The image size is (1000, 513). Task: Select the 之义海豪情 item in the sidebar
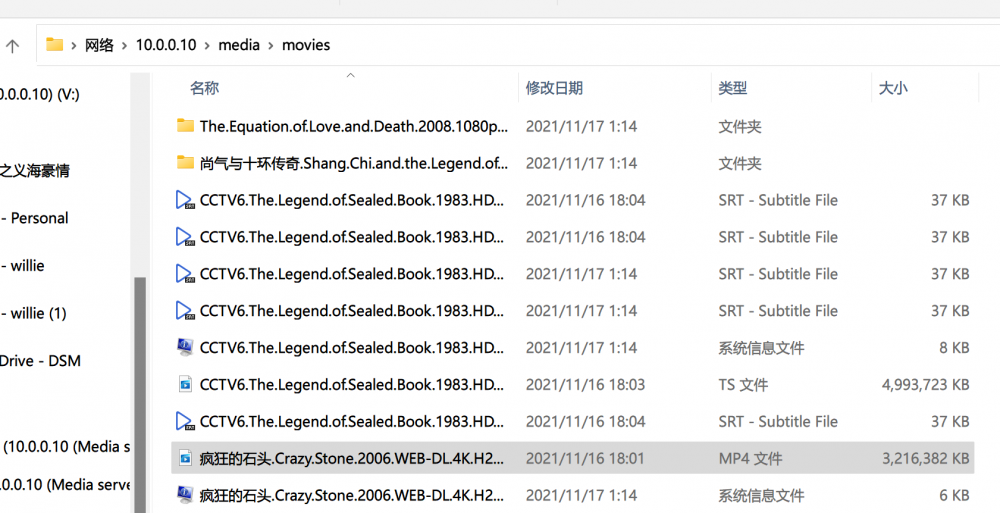[34, 170]
